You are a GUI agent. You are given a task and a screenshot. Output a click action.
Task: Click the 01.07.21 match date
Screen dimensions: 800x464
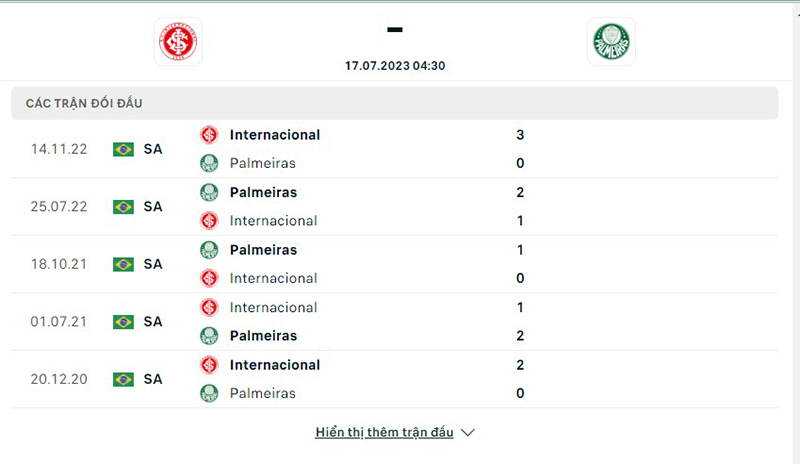tap(59, 322)
